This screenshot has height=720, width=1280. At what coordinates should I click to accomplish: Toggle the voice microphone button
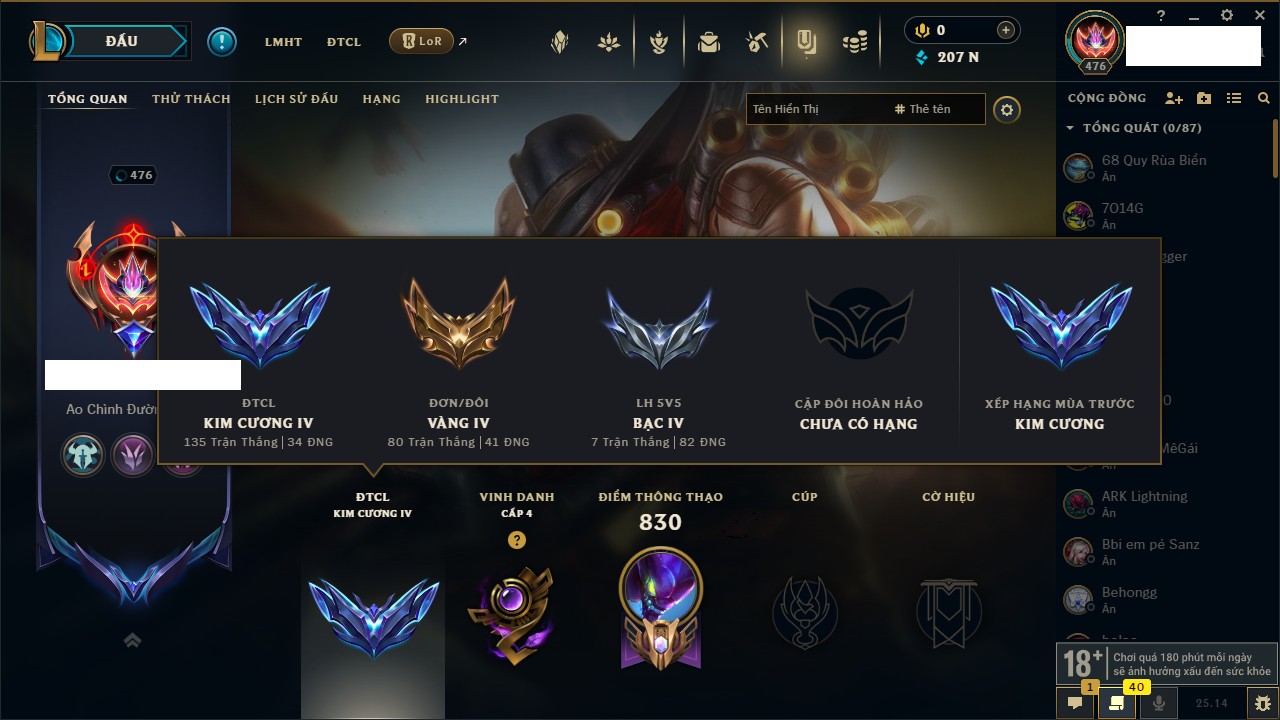click(x=1159, y=703)
